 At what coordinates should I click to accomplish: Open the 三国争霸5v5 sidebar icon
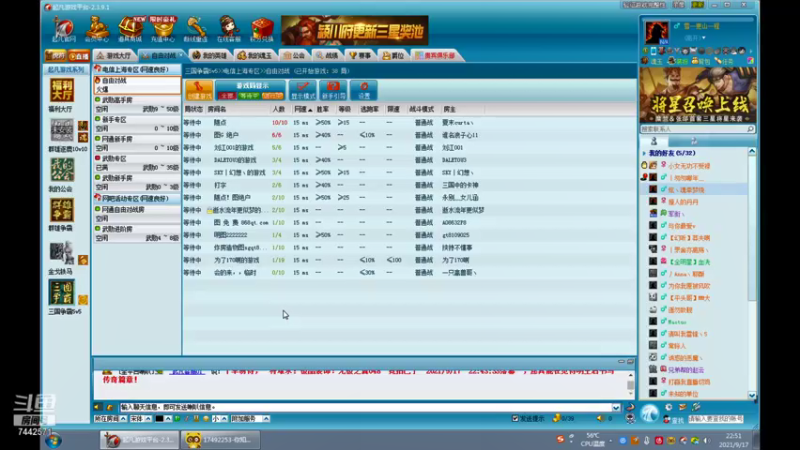coord(62,292)
